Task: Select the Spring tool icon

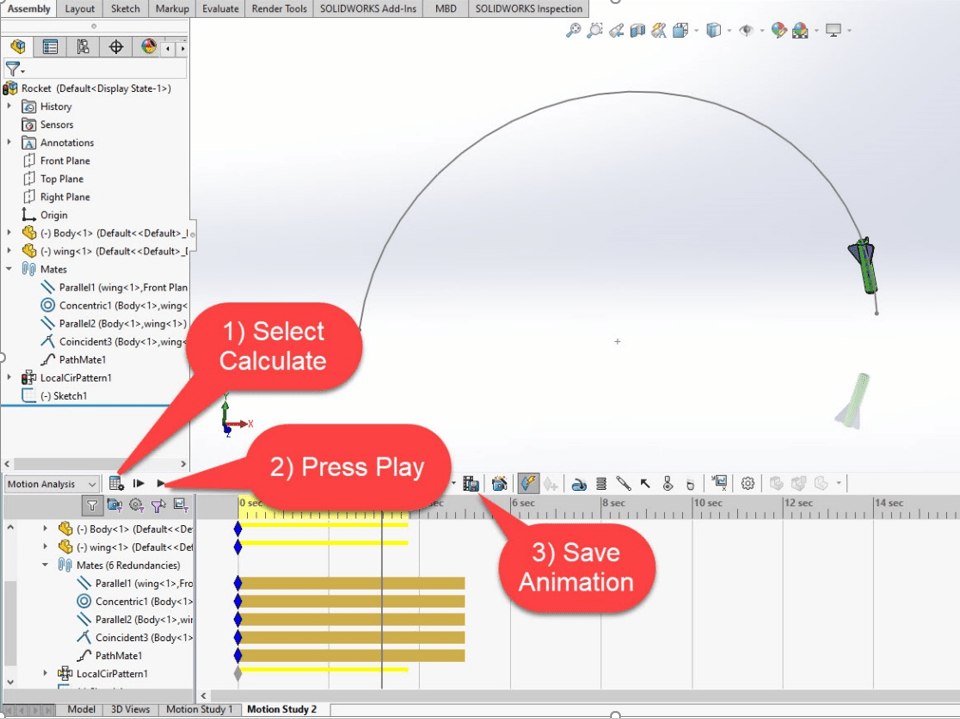Action: coord(600,483)
